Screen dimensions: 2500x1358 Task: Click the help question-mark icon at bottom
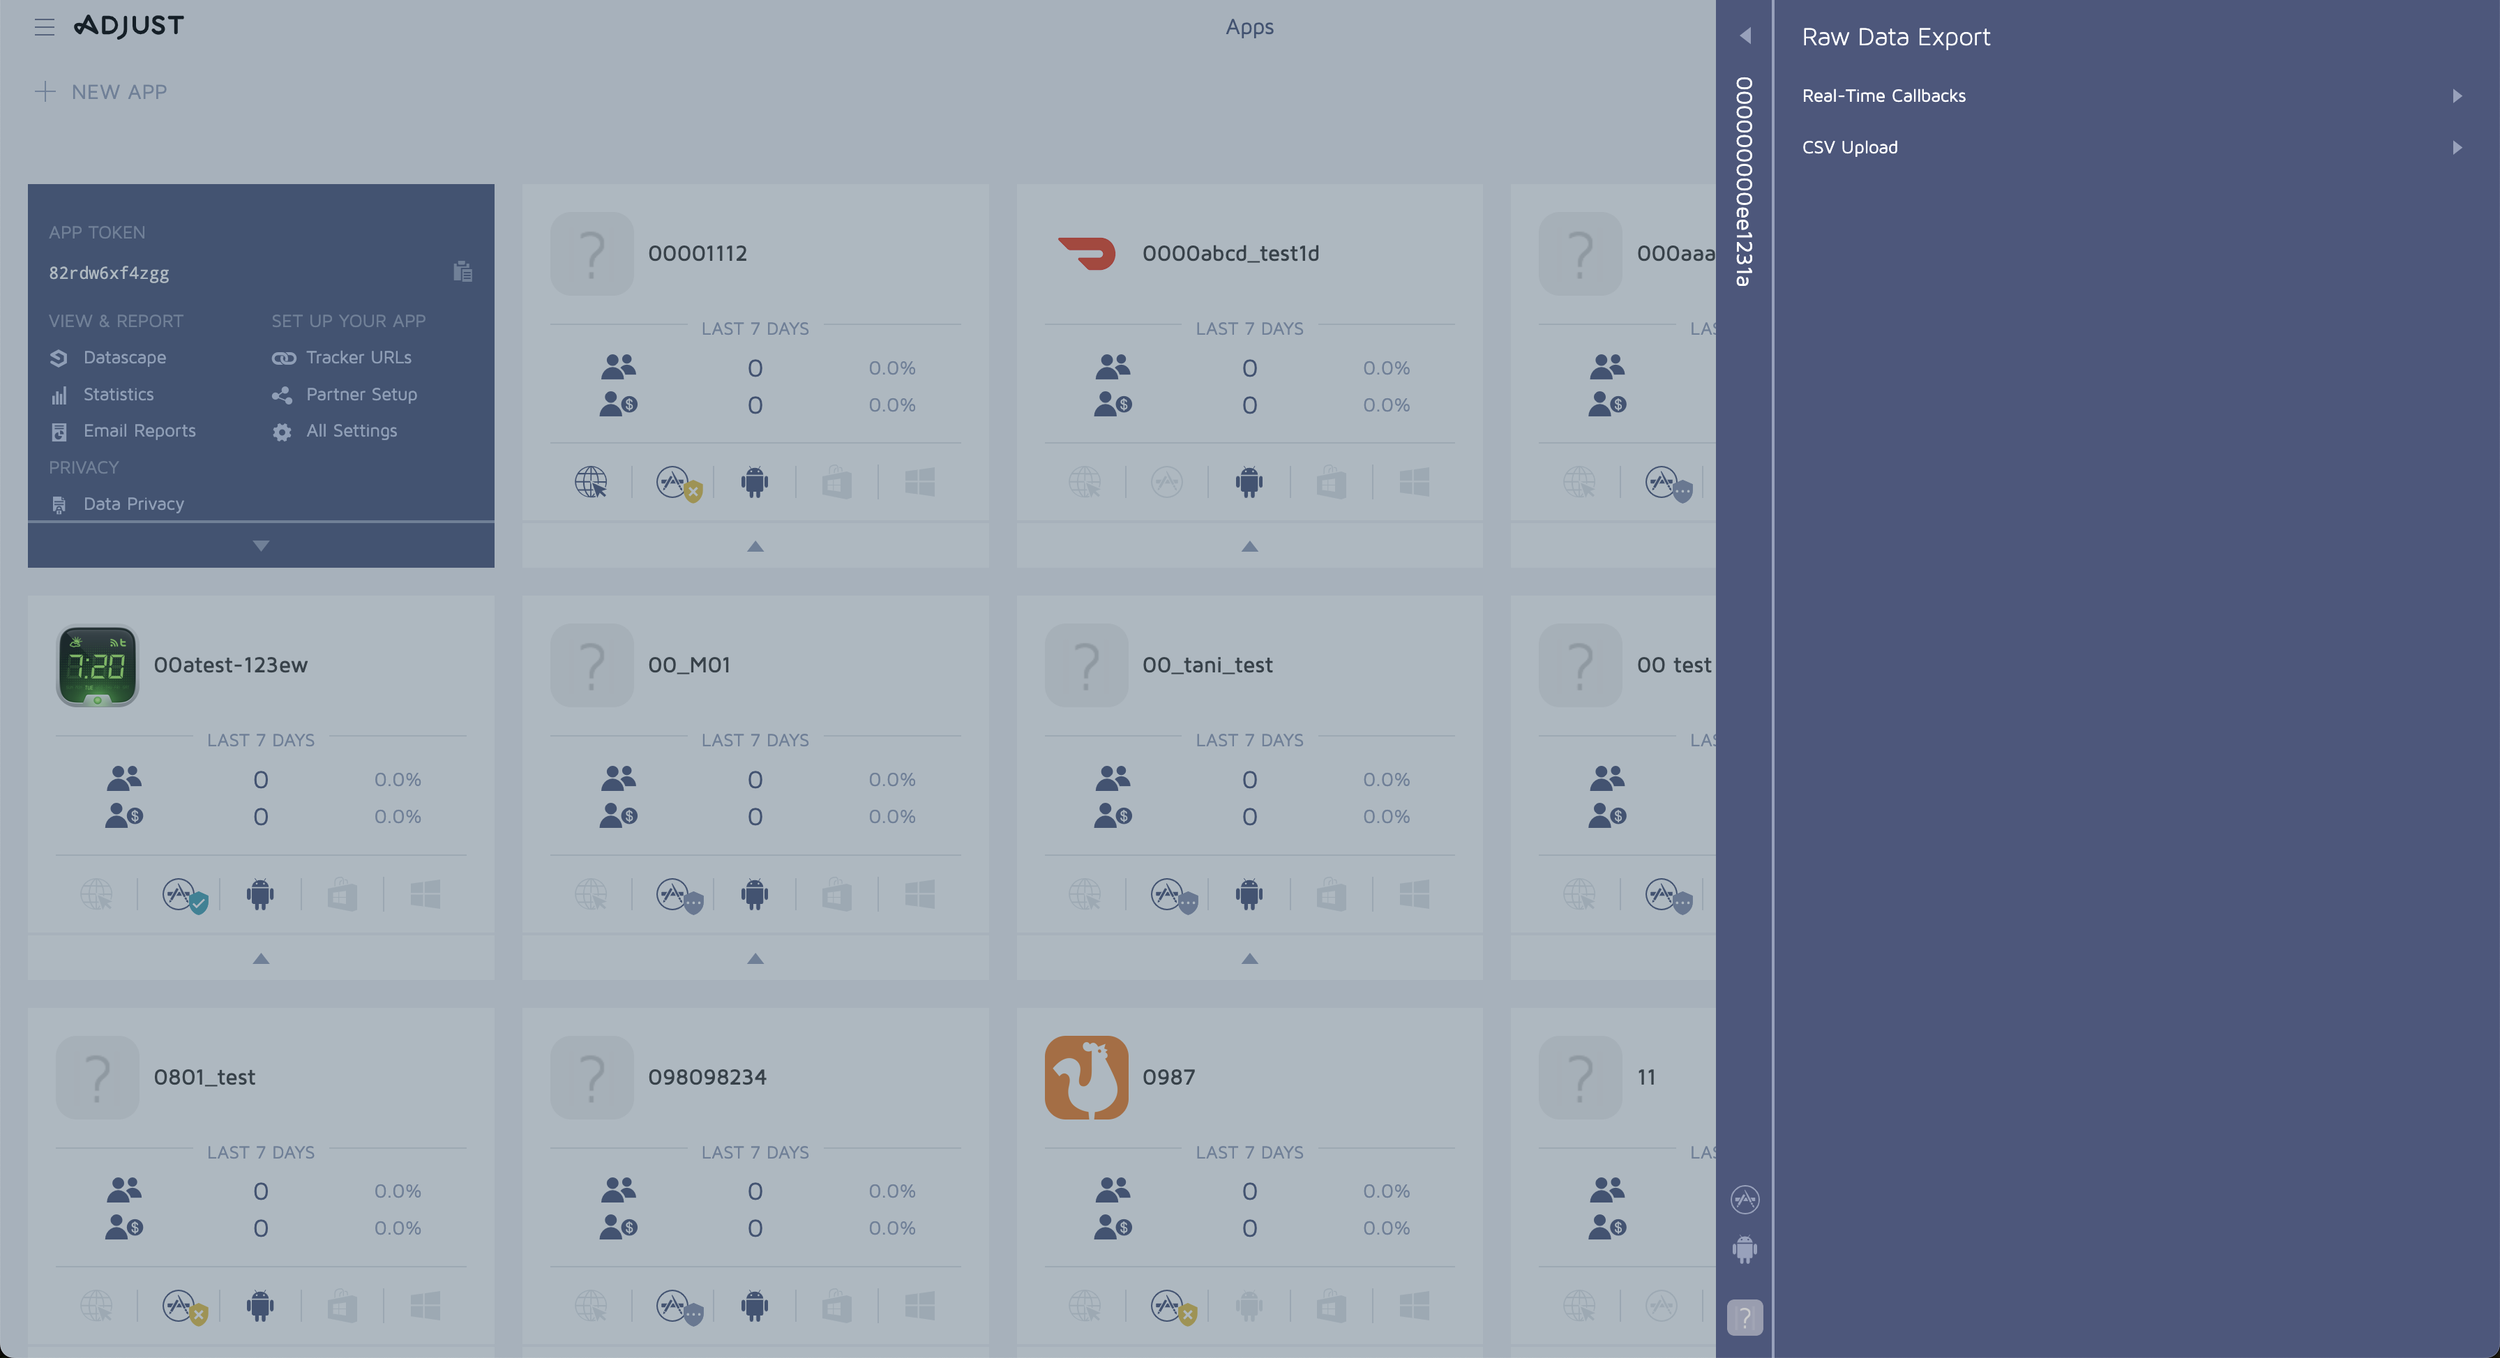1745,1319
